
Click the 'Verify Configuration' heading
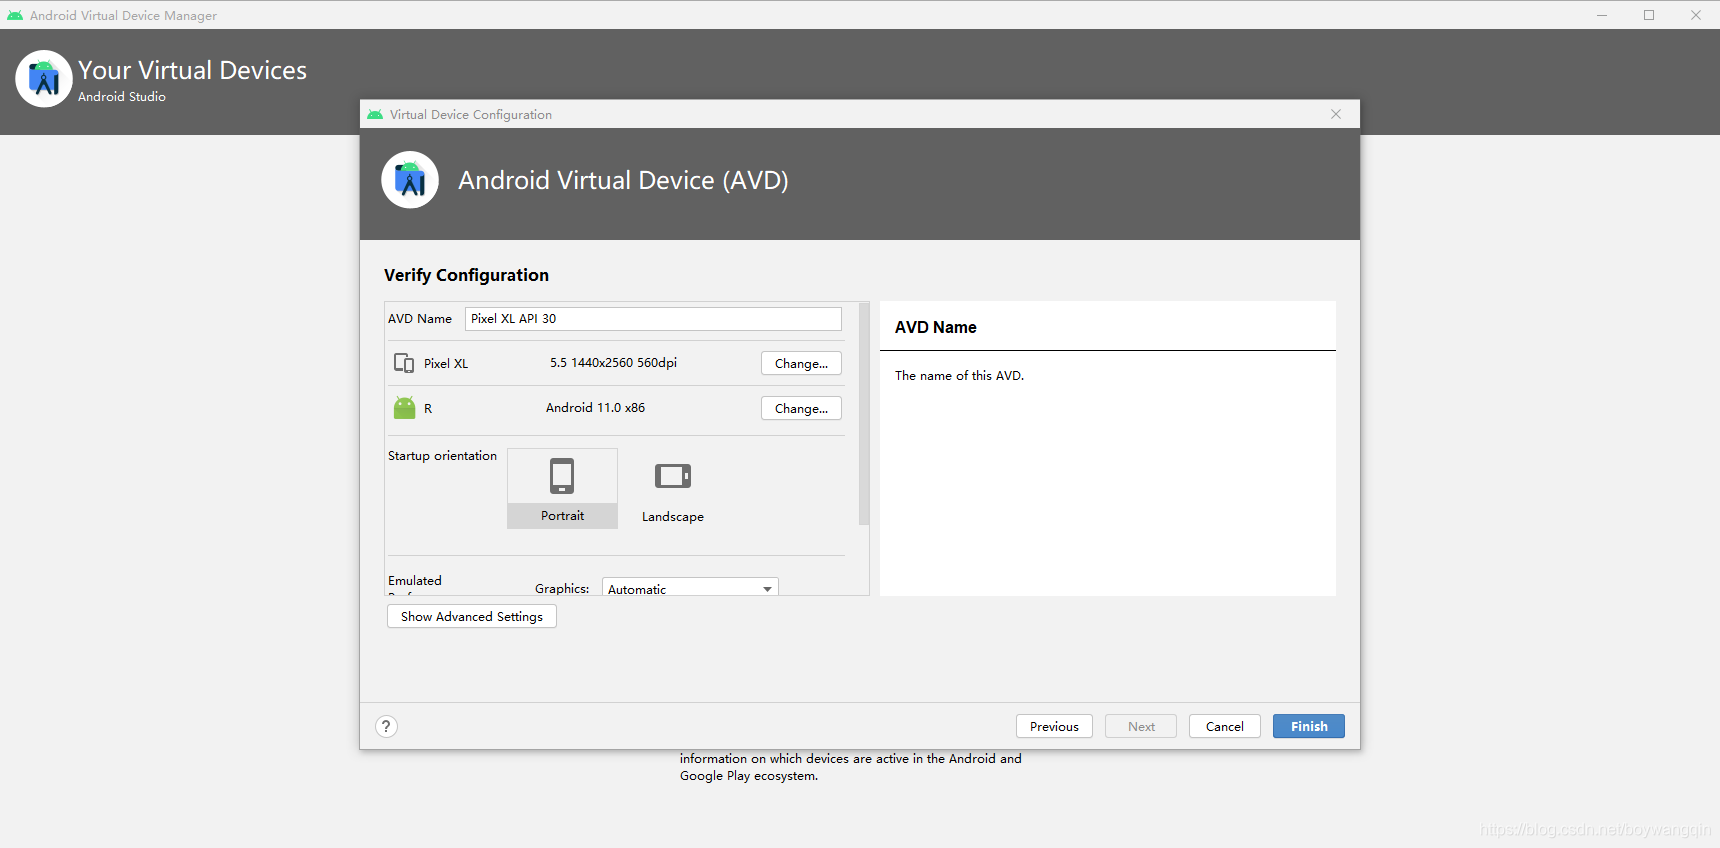pos(466,275)
